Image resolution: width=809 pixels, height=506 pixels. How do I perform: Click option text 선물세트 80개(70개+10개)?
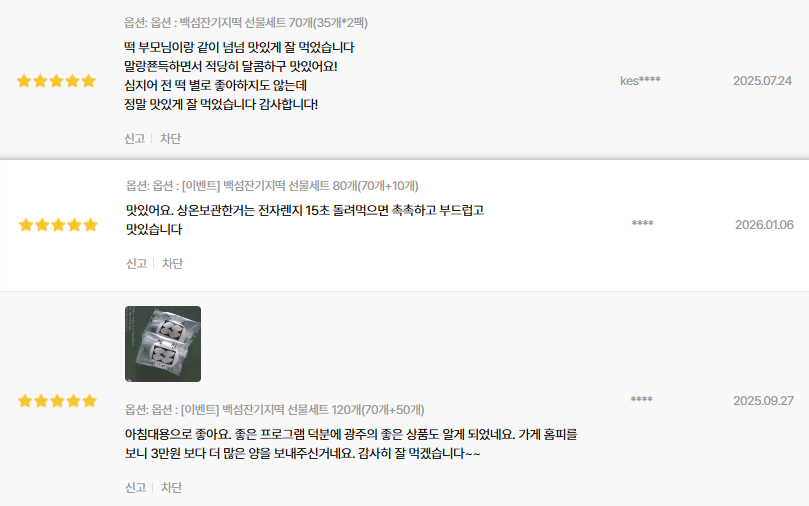coord(353,186)
